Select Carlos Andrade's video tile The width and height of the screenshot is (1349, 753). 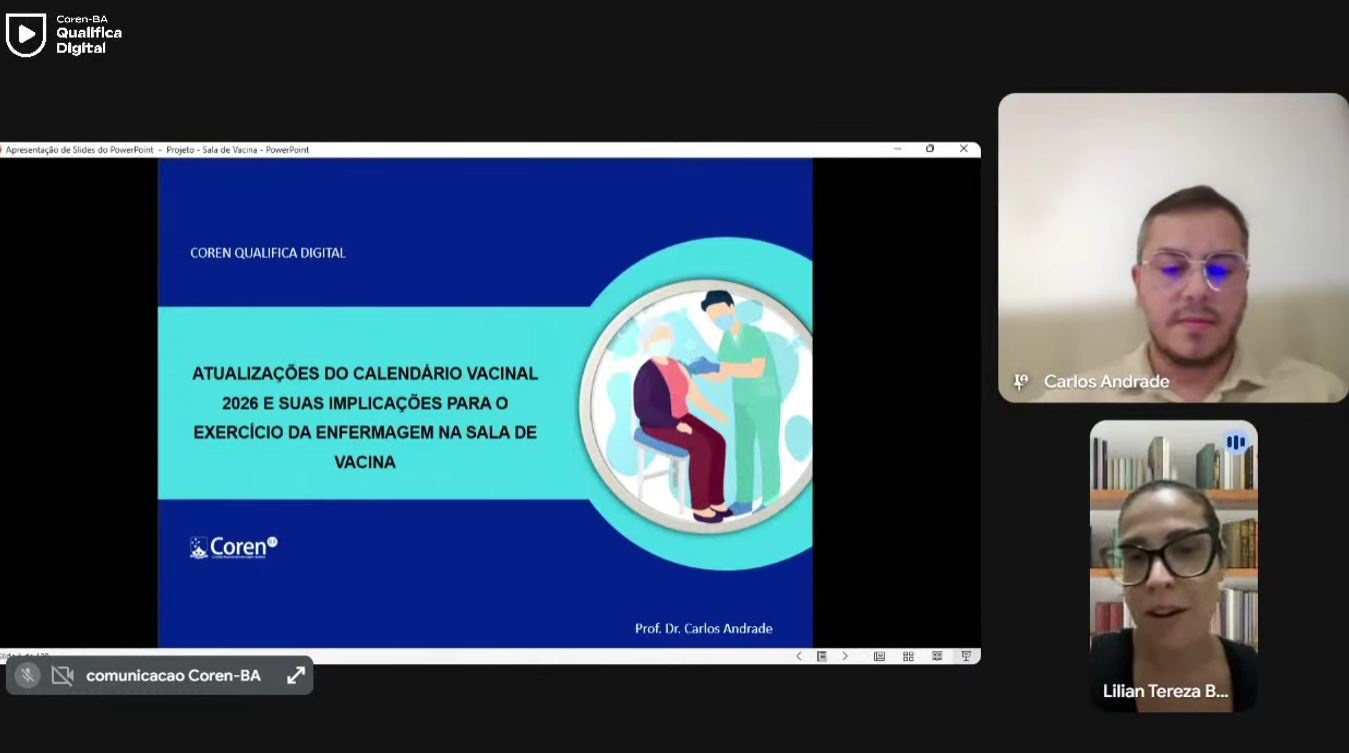pyautogui.click(x=1172, y=247)
